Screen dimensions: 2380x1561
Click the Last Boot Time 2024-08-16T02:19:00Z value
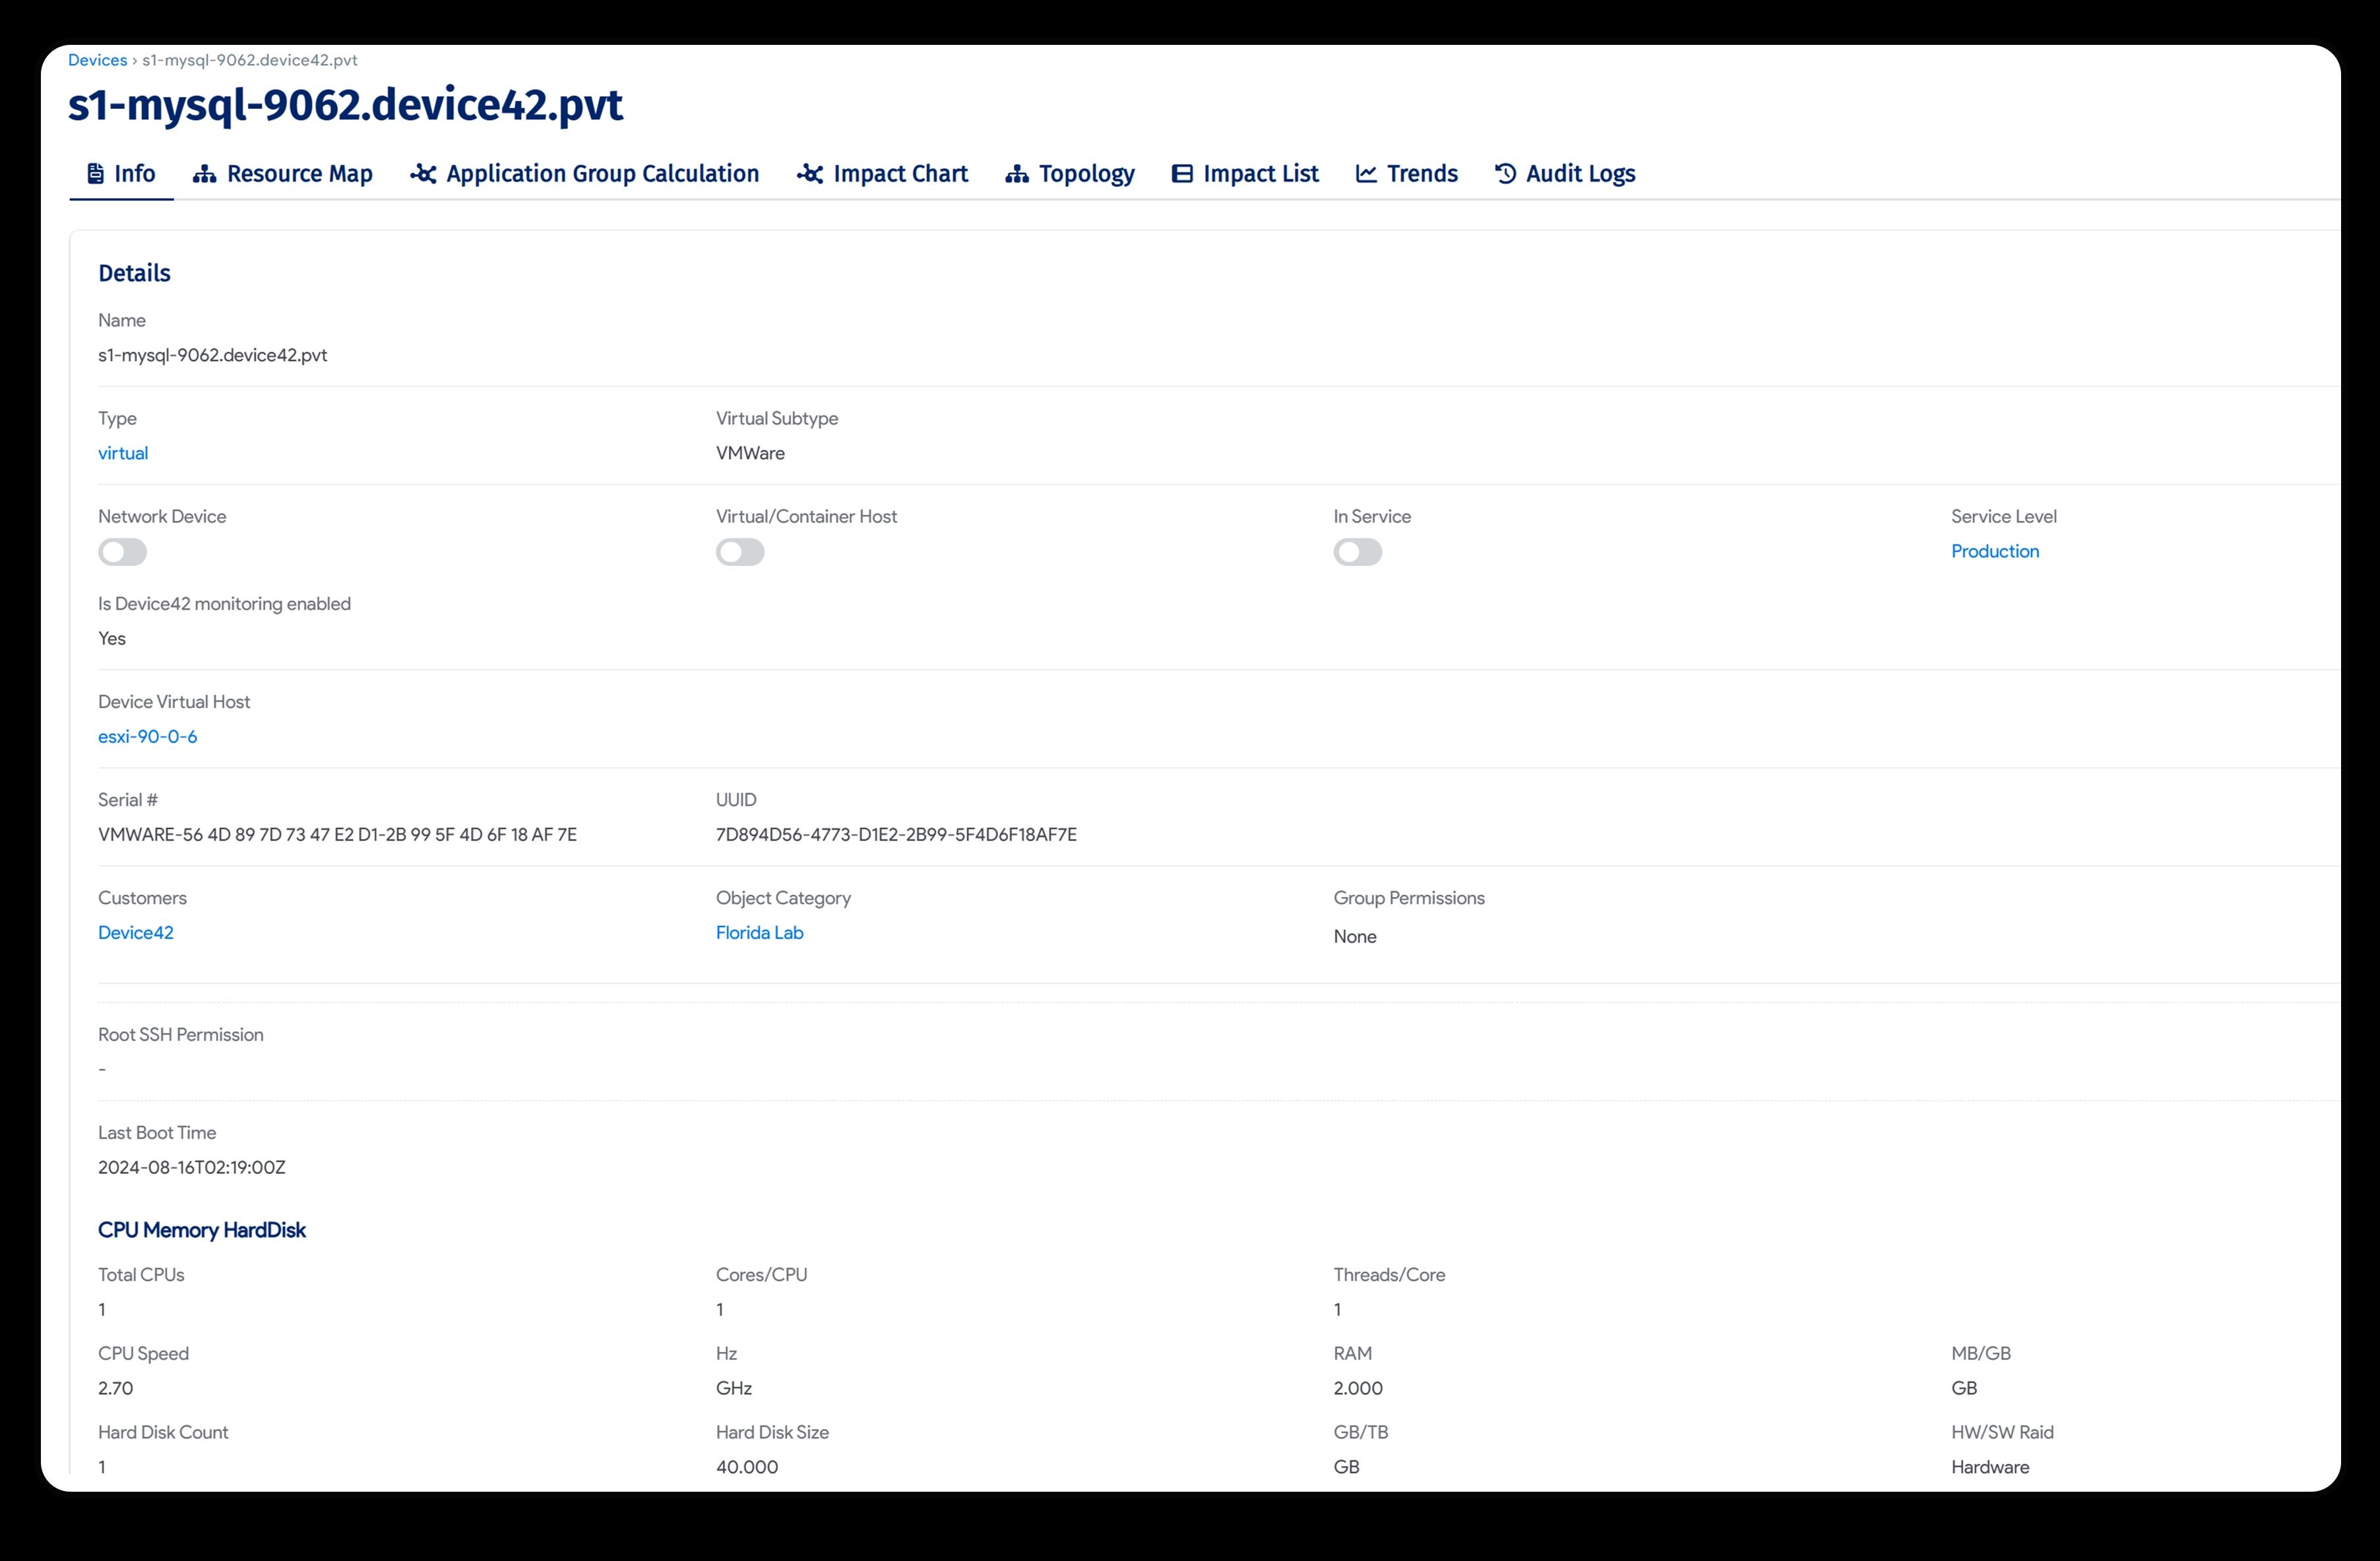coord(192,1167)
